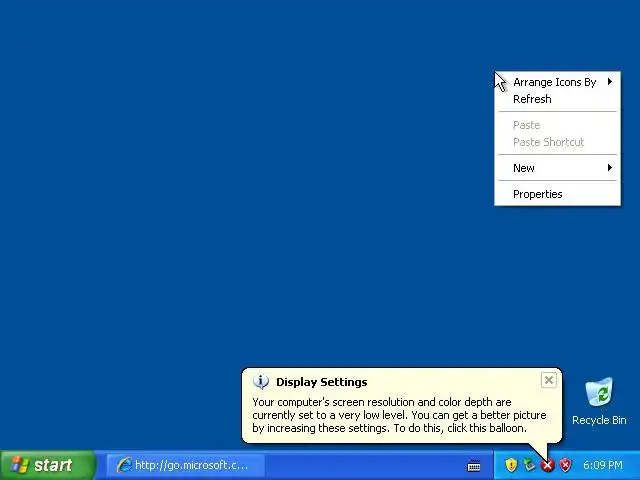Select the greyed Paste menu entry
The image size is (640, 480).
pyautogui.click(x=557, y=125)
